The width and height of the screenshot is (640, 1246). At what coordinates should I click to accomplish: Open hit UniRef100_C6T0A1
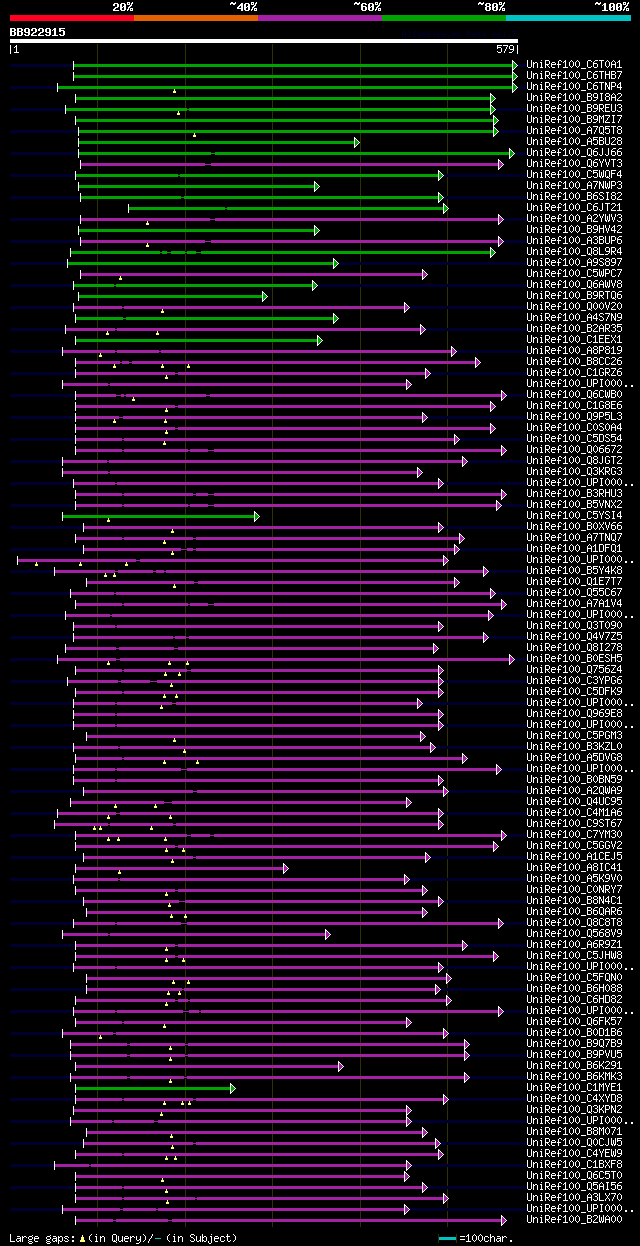[x=574, y=64]
